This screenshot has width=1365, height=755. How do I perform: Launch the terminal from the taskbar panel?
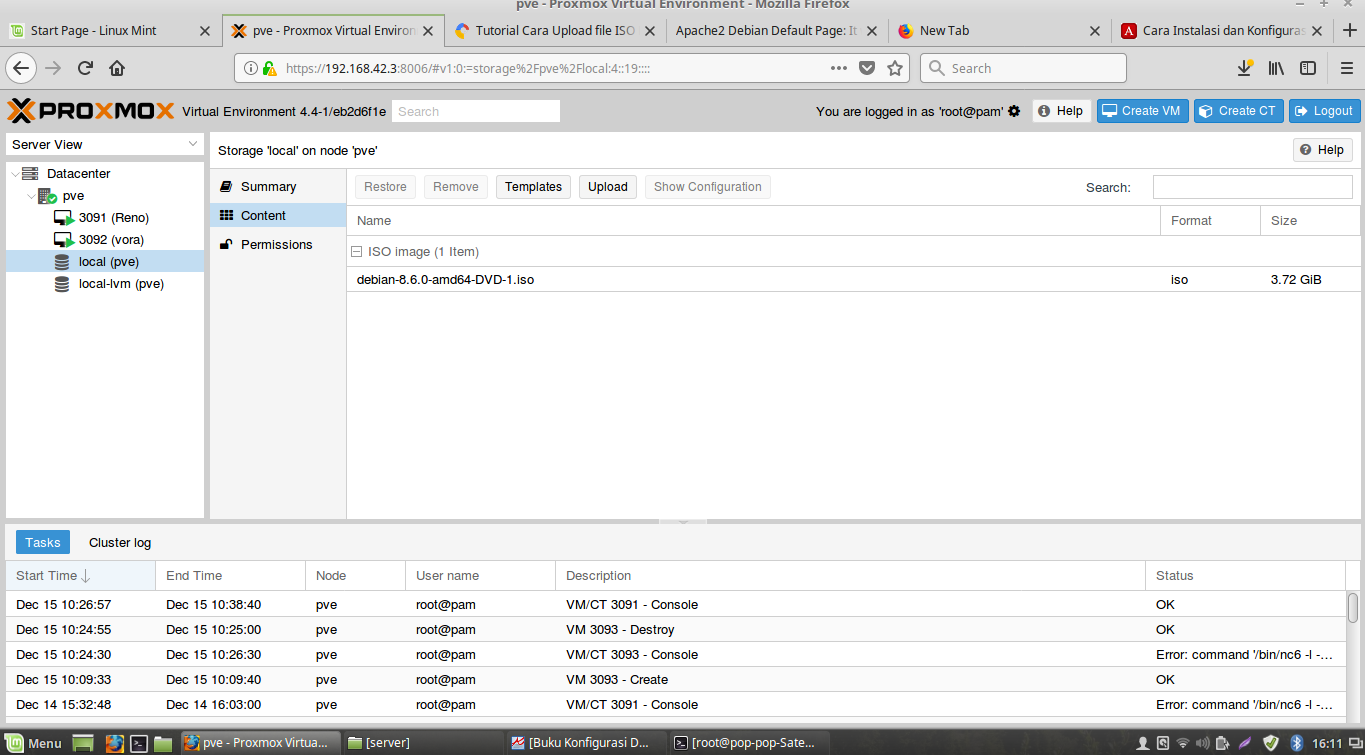coord(139,743)
